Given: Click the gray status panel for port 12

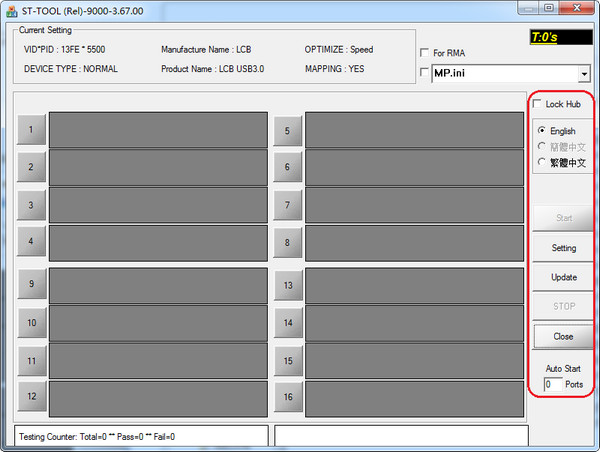Looking at the screenshot, I should 158,399.
